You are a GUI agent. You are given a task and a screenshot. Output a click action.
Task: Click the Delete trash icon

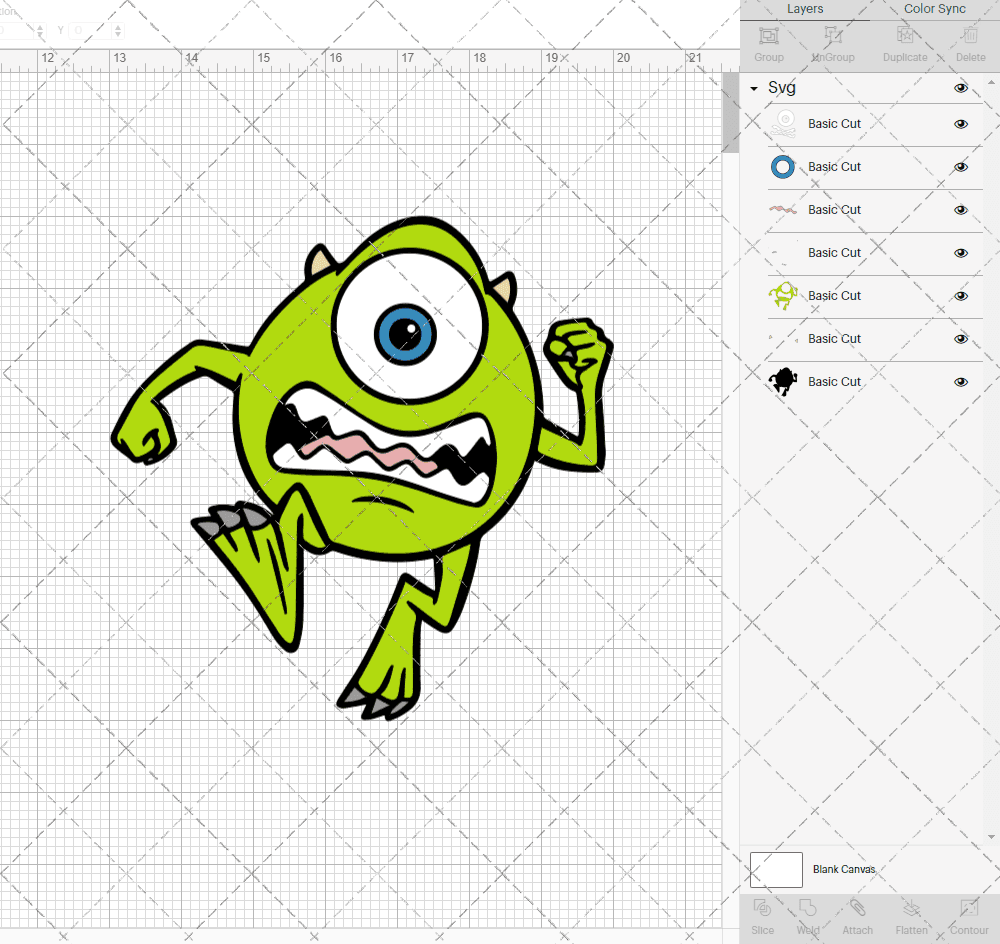tap(970, 36)
